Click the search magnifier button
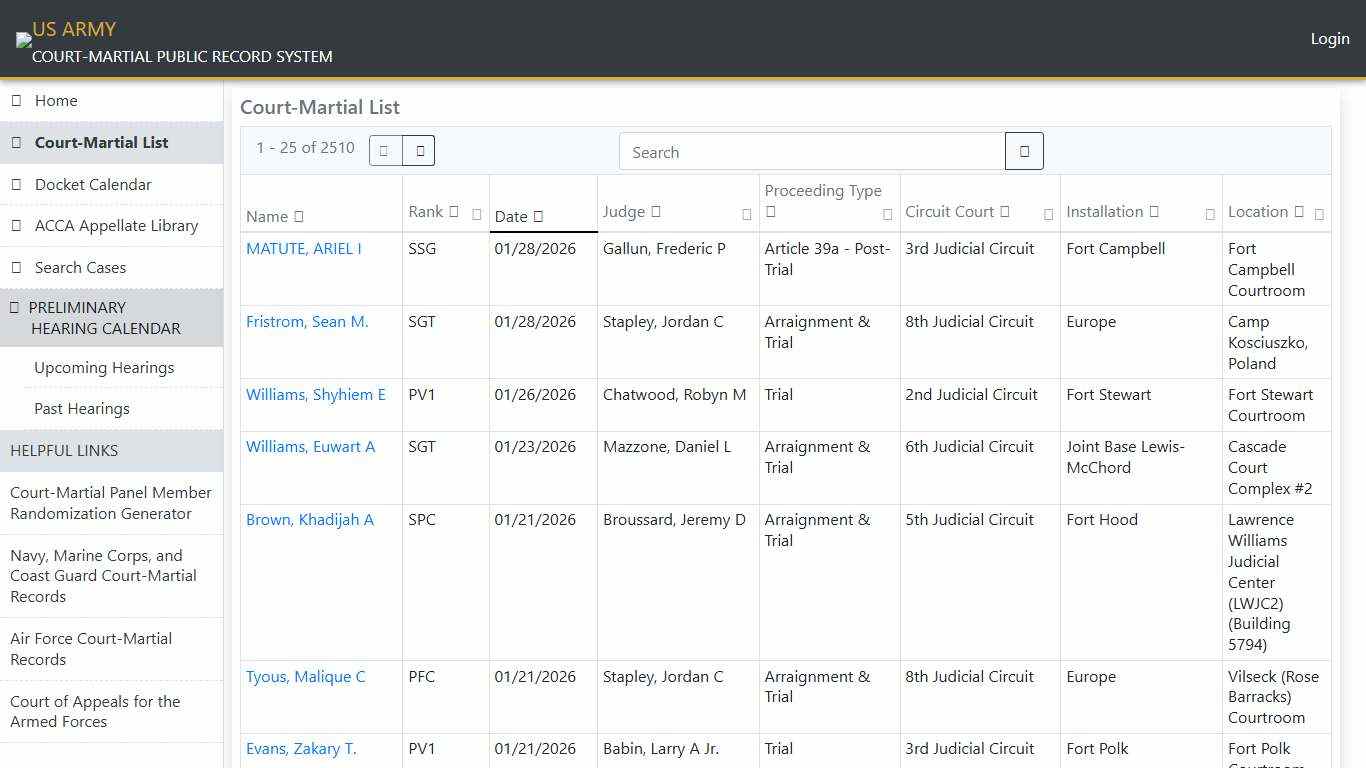The width and height of the screenshot is (1366, 768). (x=1024, y=150)
